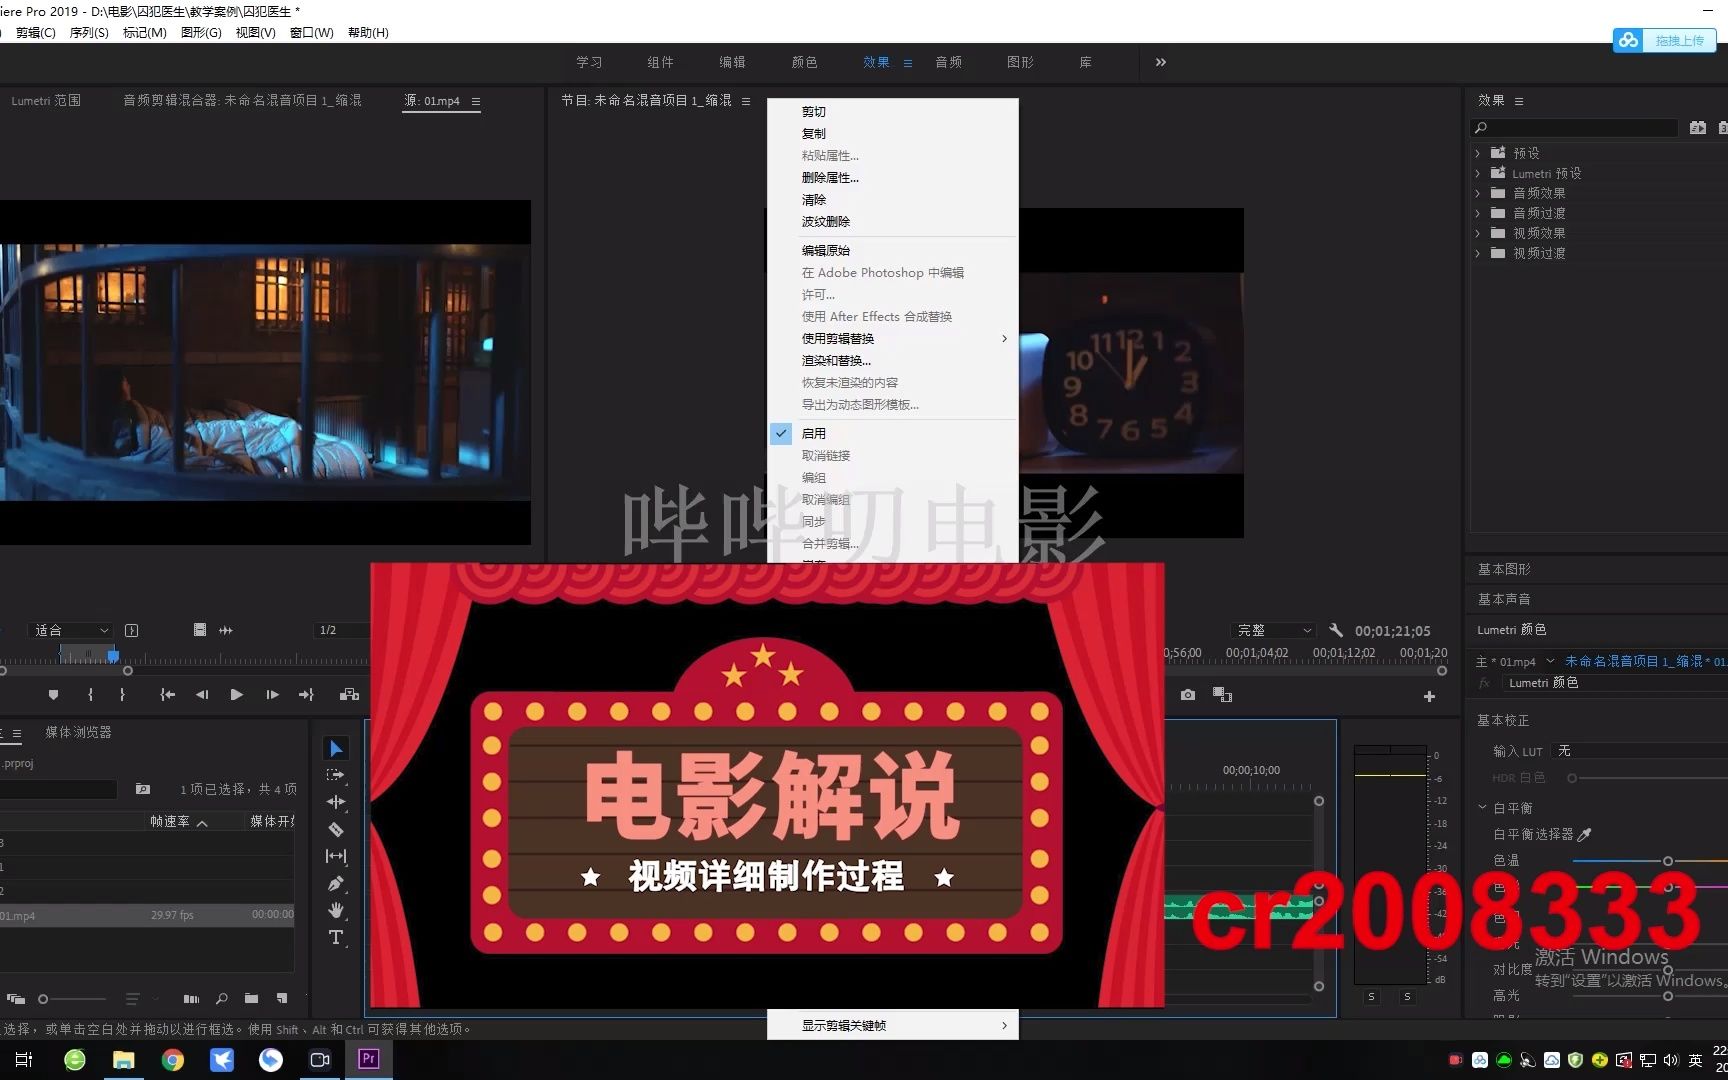Click automate to sequence icon
1728x1080 pixels.
click(191, 998)
